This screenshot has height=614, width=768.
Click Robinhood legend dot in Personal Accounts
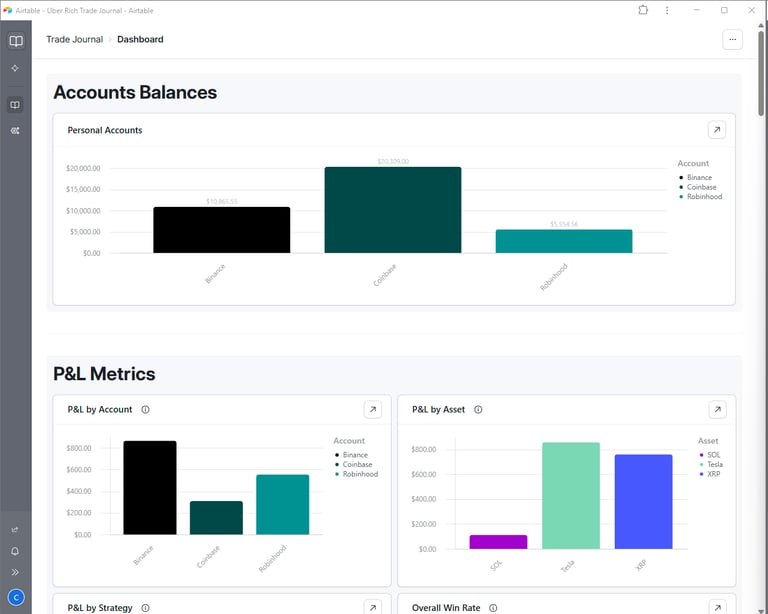click(681, 196)
